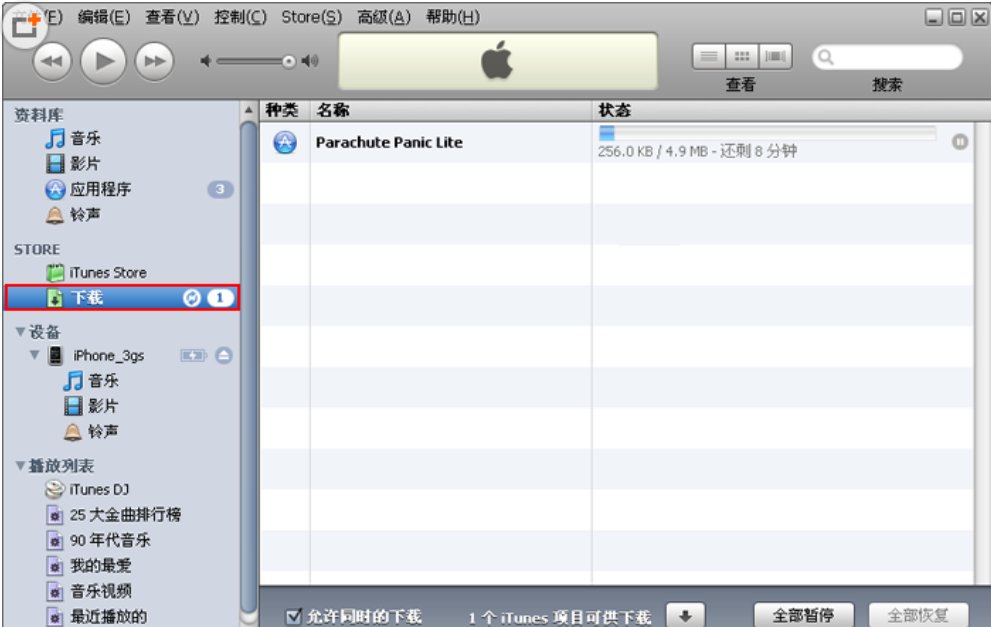991x627 pixels.
Task: Open the 编辑(E) menu
Action: [x=104, y=17]
